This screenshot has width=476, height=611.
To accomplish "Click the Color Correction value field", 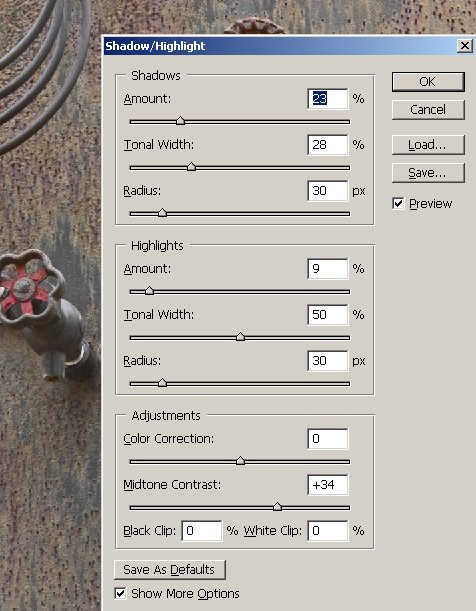I will [328, 439].
